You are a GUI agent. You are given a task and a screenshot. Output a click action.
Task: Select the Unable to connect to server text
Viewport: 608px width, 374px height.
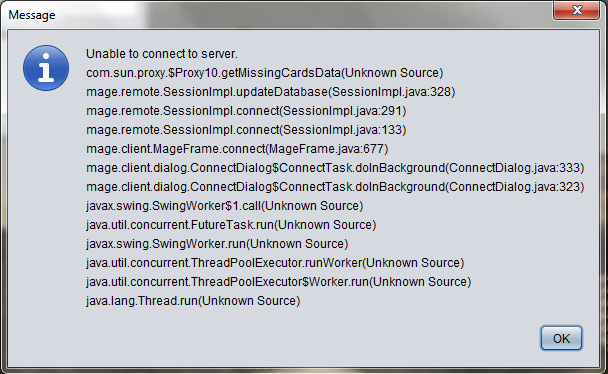(x=162, y=54)
